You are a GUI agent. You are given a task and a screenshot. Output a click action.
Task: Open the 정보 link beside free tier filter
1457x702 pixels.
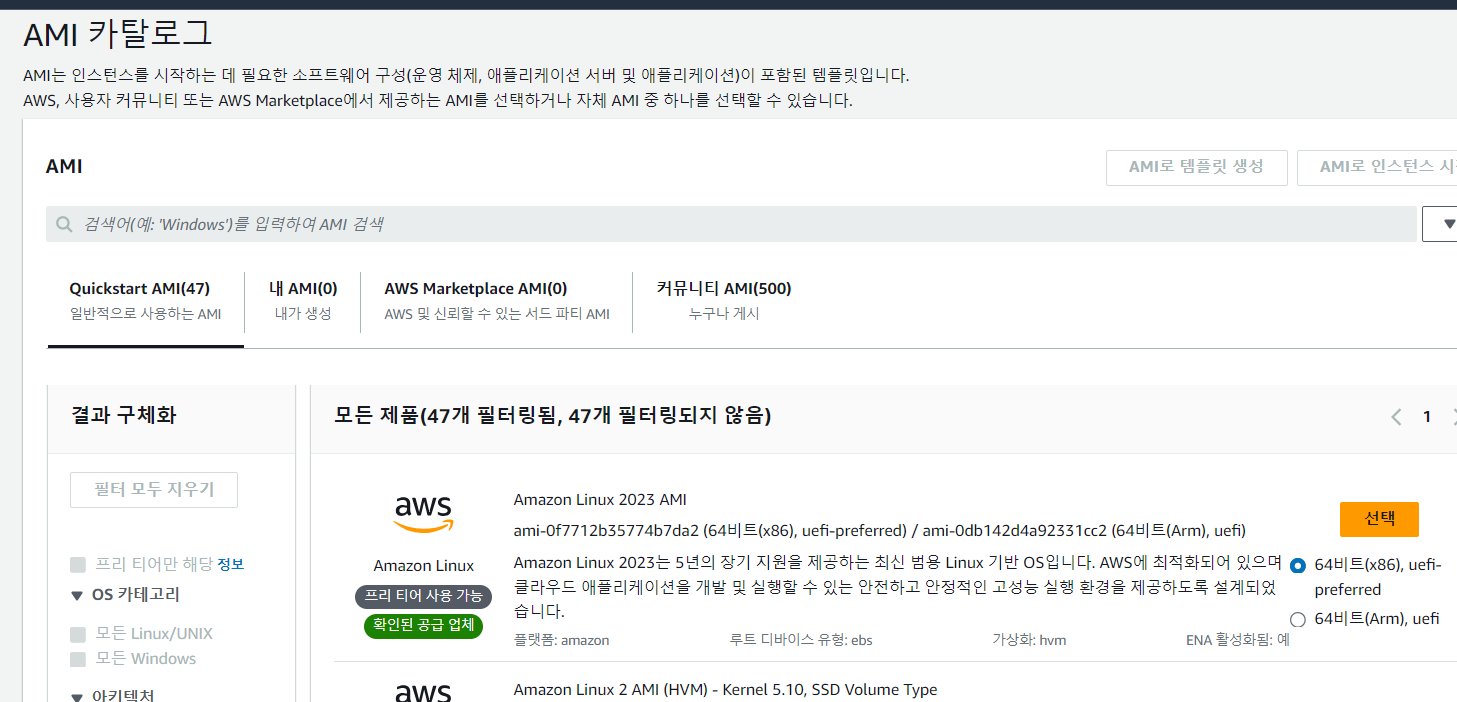point(231,564)
